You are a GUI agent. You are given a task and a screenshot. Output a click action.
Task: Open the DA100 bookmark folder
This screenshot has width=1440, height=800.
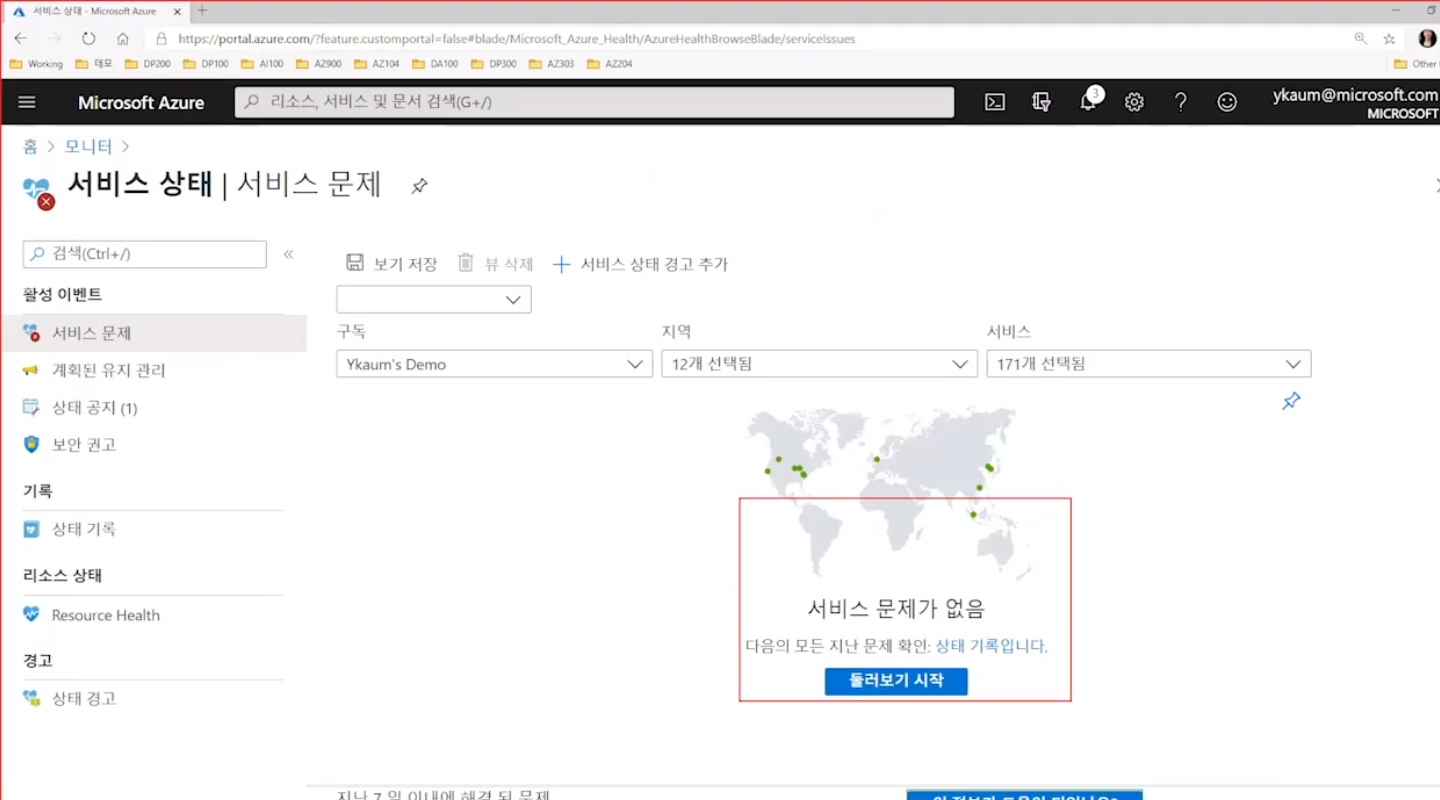pyautogui.click(x=436, y=64)
